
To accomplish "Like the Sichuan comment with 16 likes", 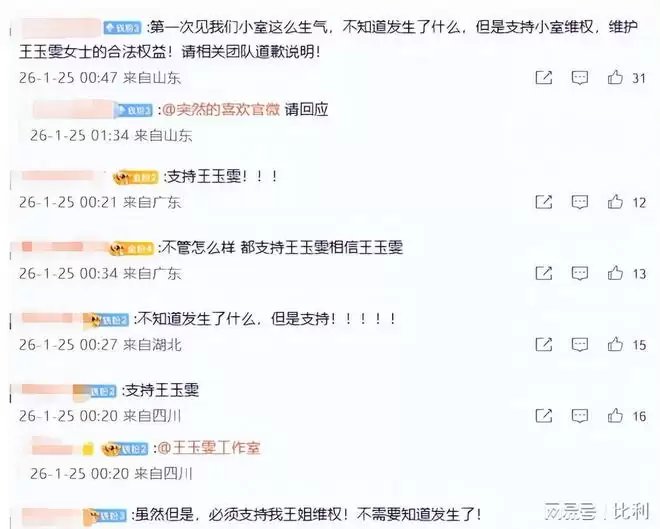I will [615, 415].
